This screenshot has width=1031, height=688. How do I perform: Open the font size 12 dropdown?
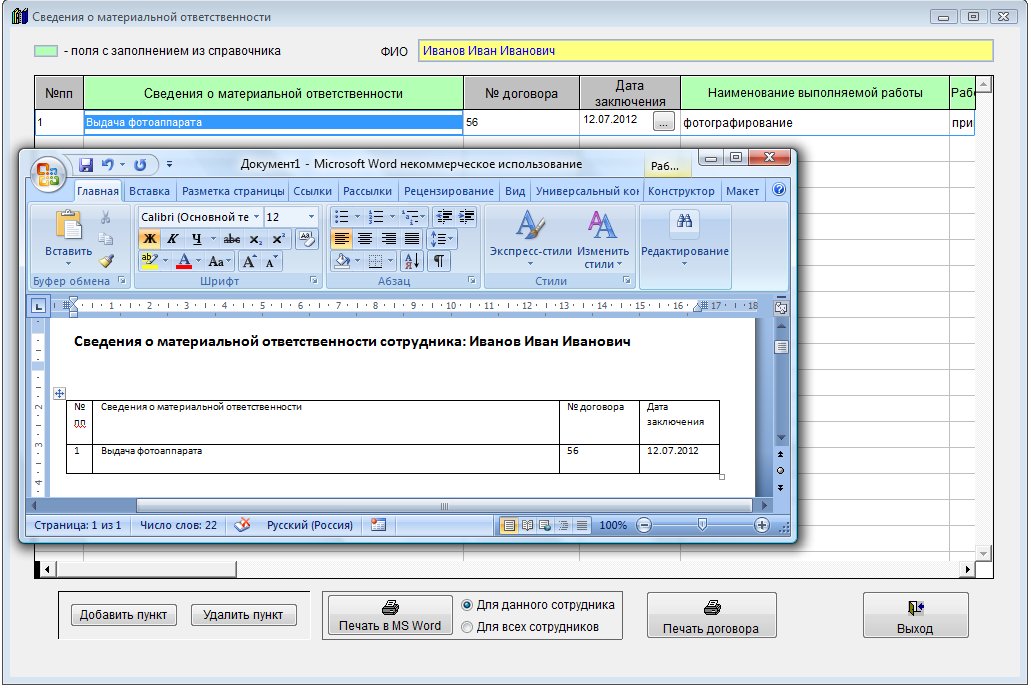pos(311,217)
